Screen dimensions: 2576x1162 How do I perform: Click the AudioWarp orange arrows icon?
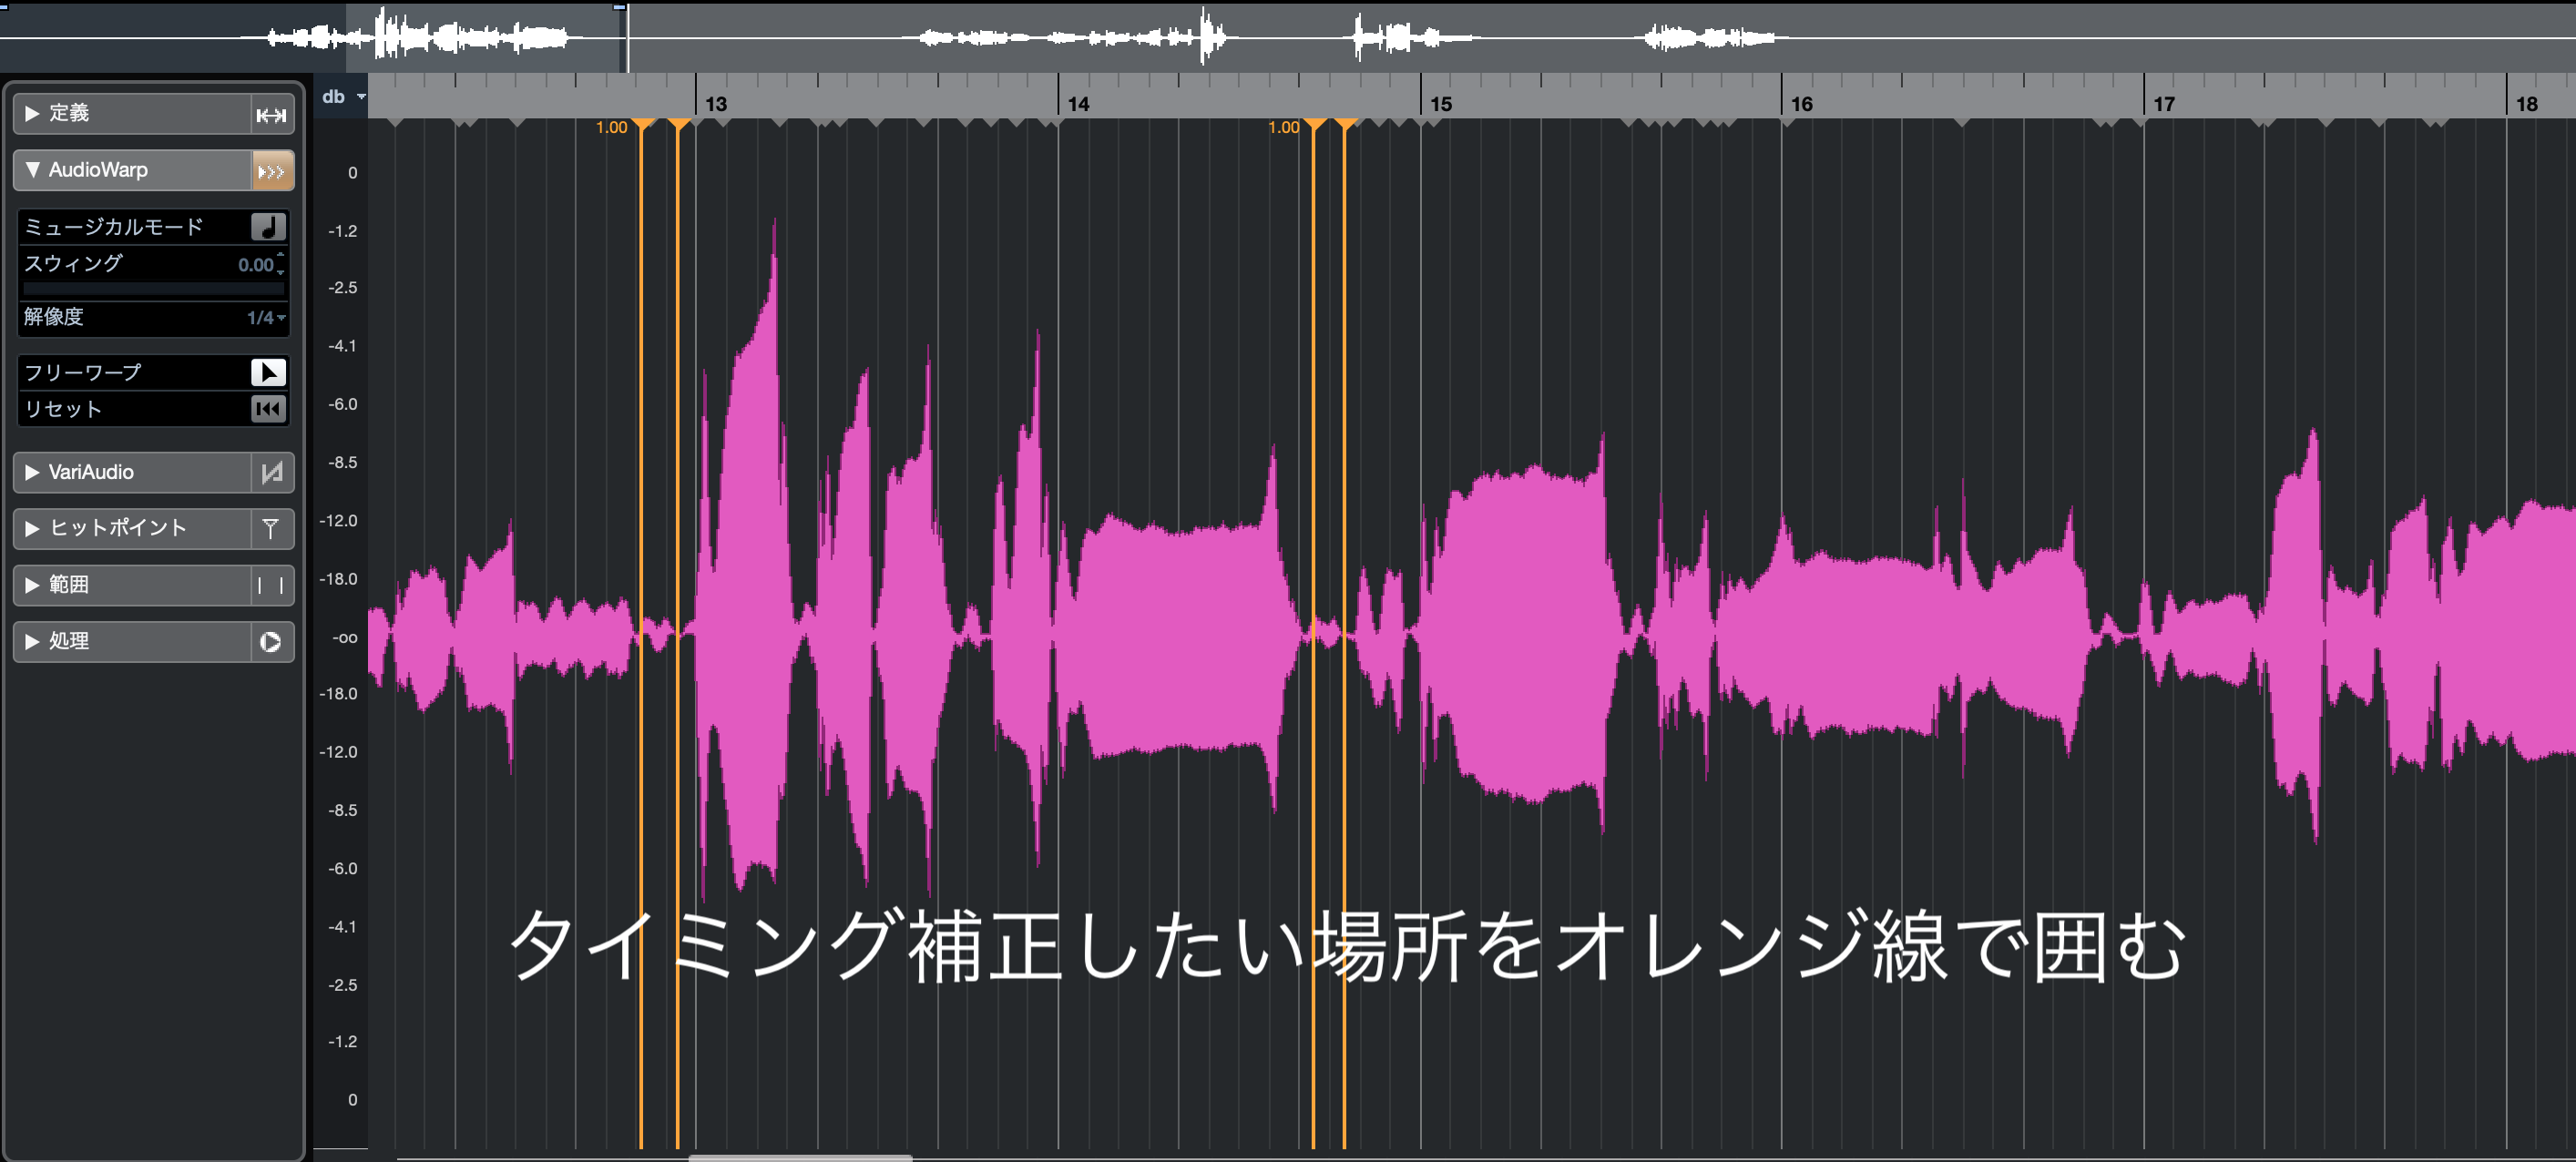tap(272, 171)
